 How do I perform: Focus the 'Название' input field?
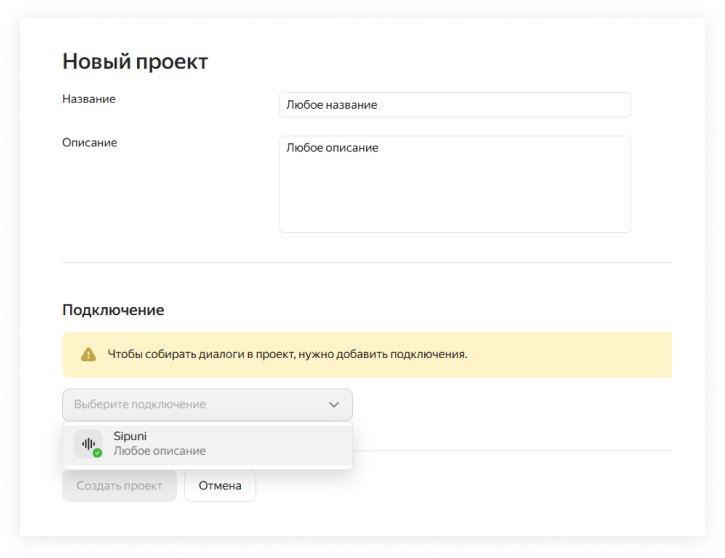(455, 105)
